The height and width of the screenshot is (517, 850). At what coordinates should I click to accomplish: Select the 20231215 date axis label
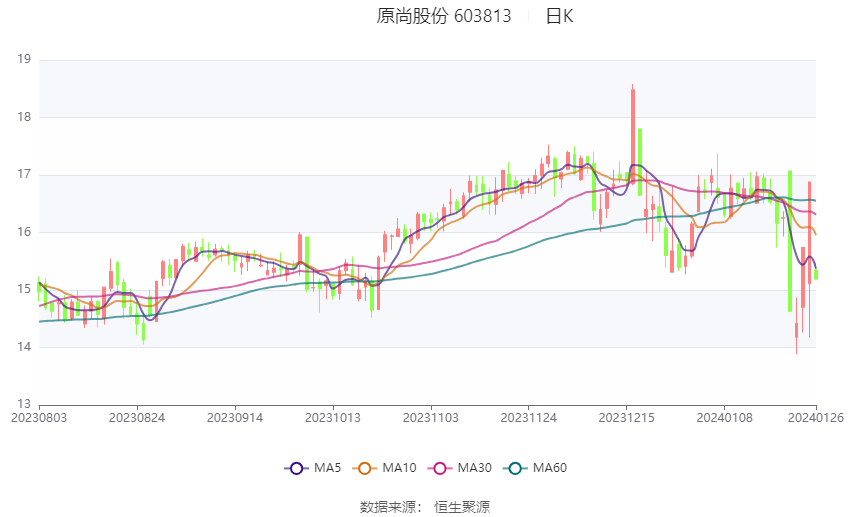tap(626, 418)
